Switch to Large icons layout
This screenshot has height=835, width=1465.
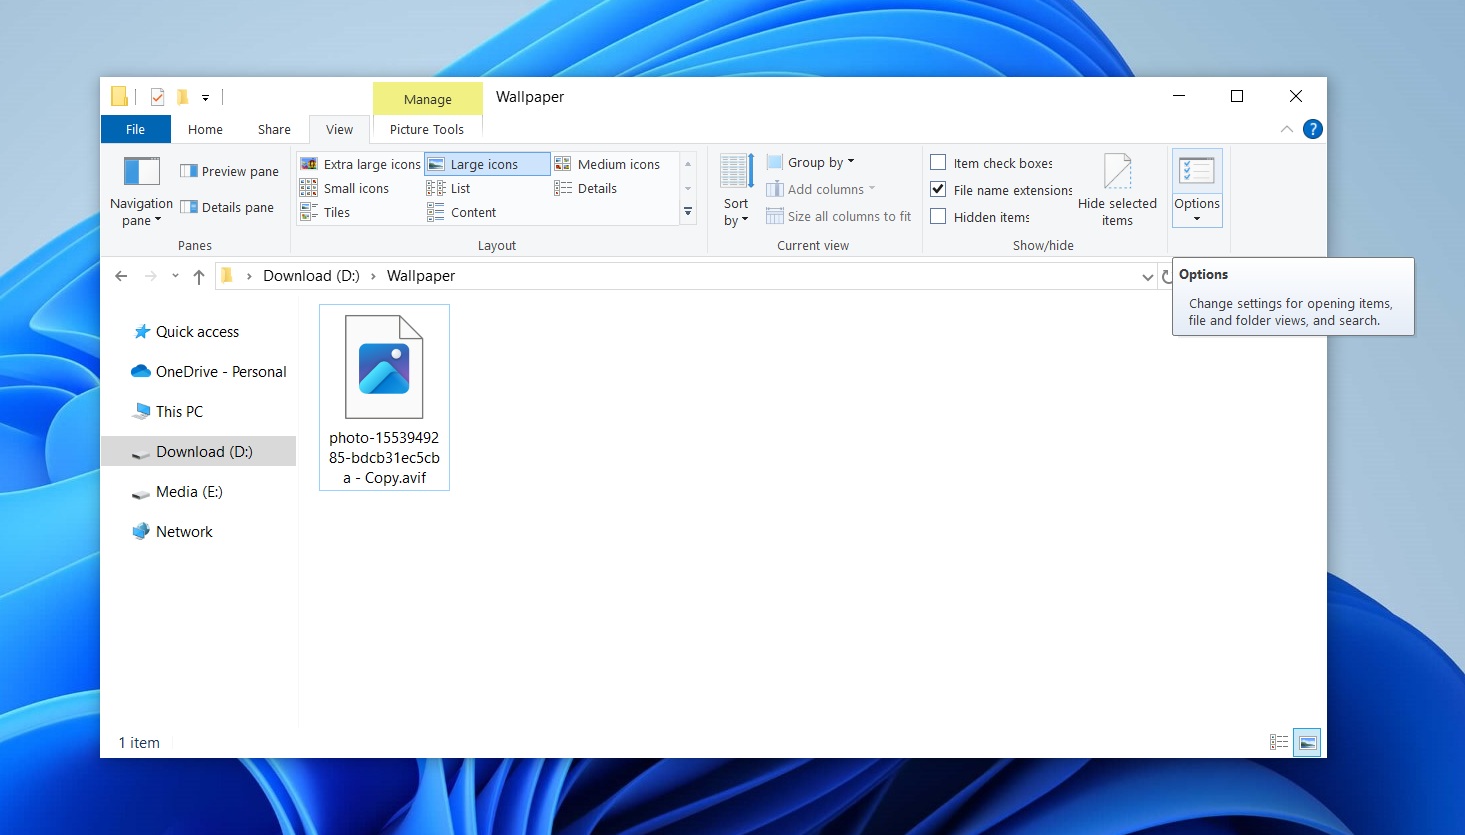coord(487,164)
